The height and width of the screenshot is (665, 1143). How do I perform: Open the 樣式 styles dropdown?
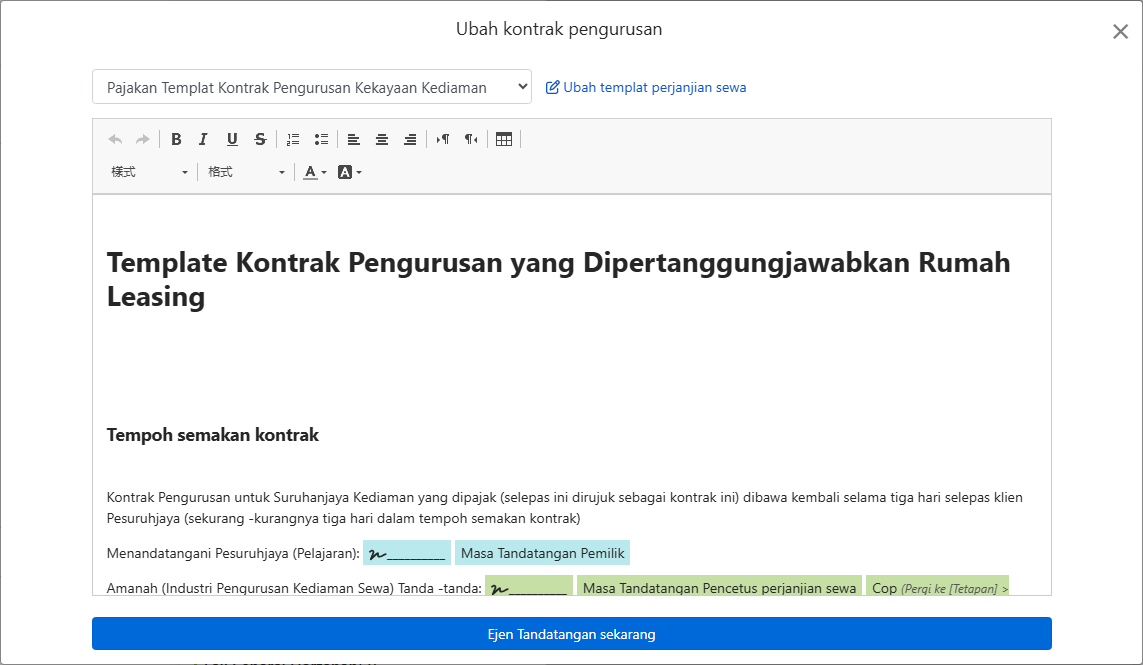149,172
